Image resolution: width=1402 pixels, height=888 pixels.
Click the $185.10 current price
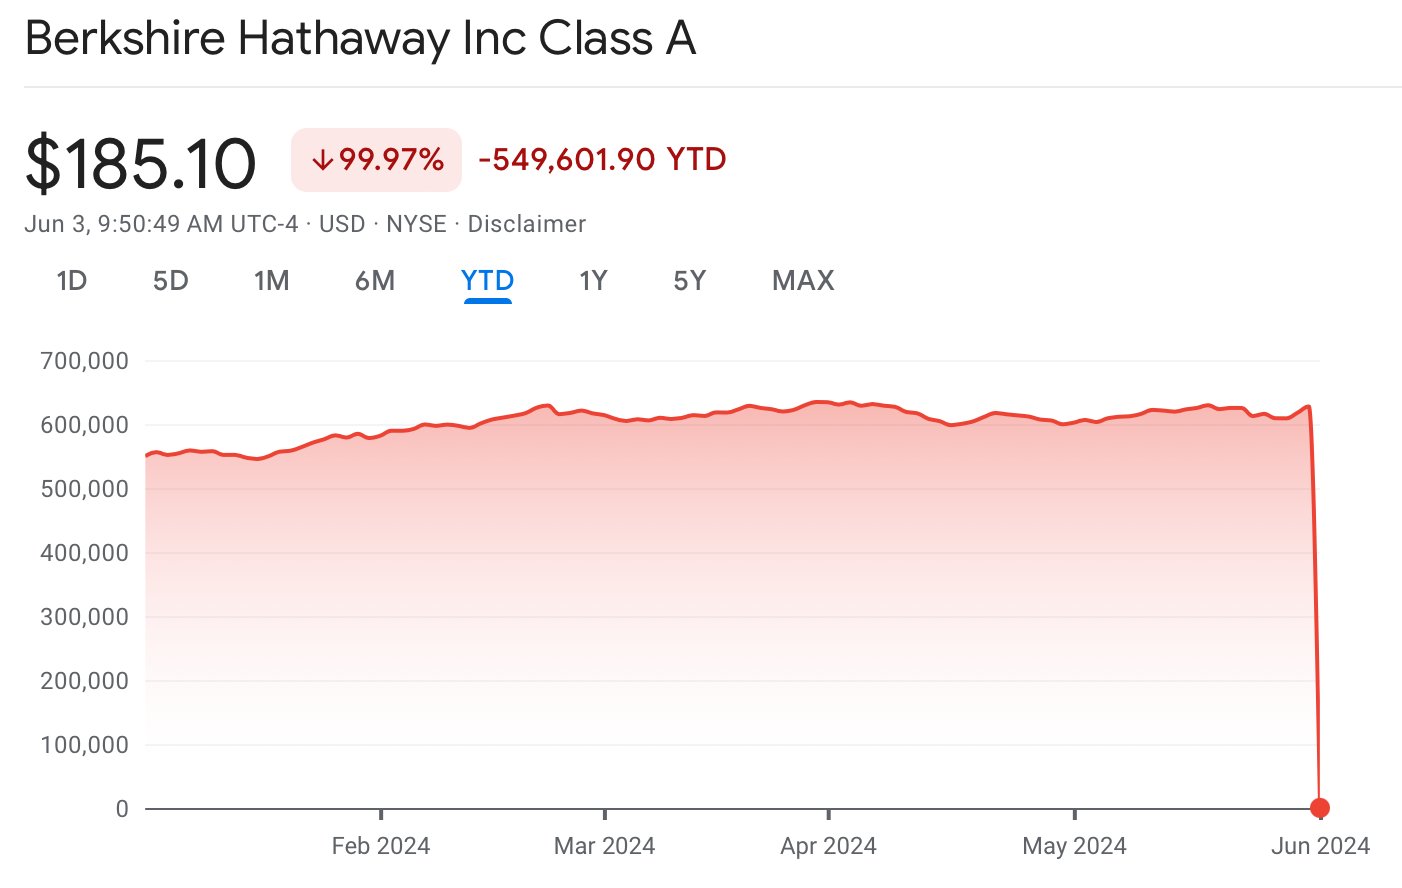(140, 160)
